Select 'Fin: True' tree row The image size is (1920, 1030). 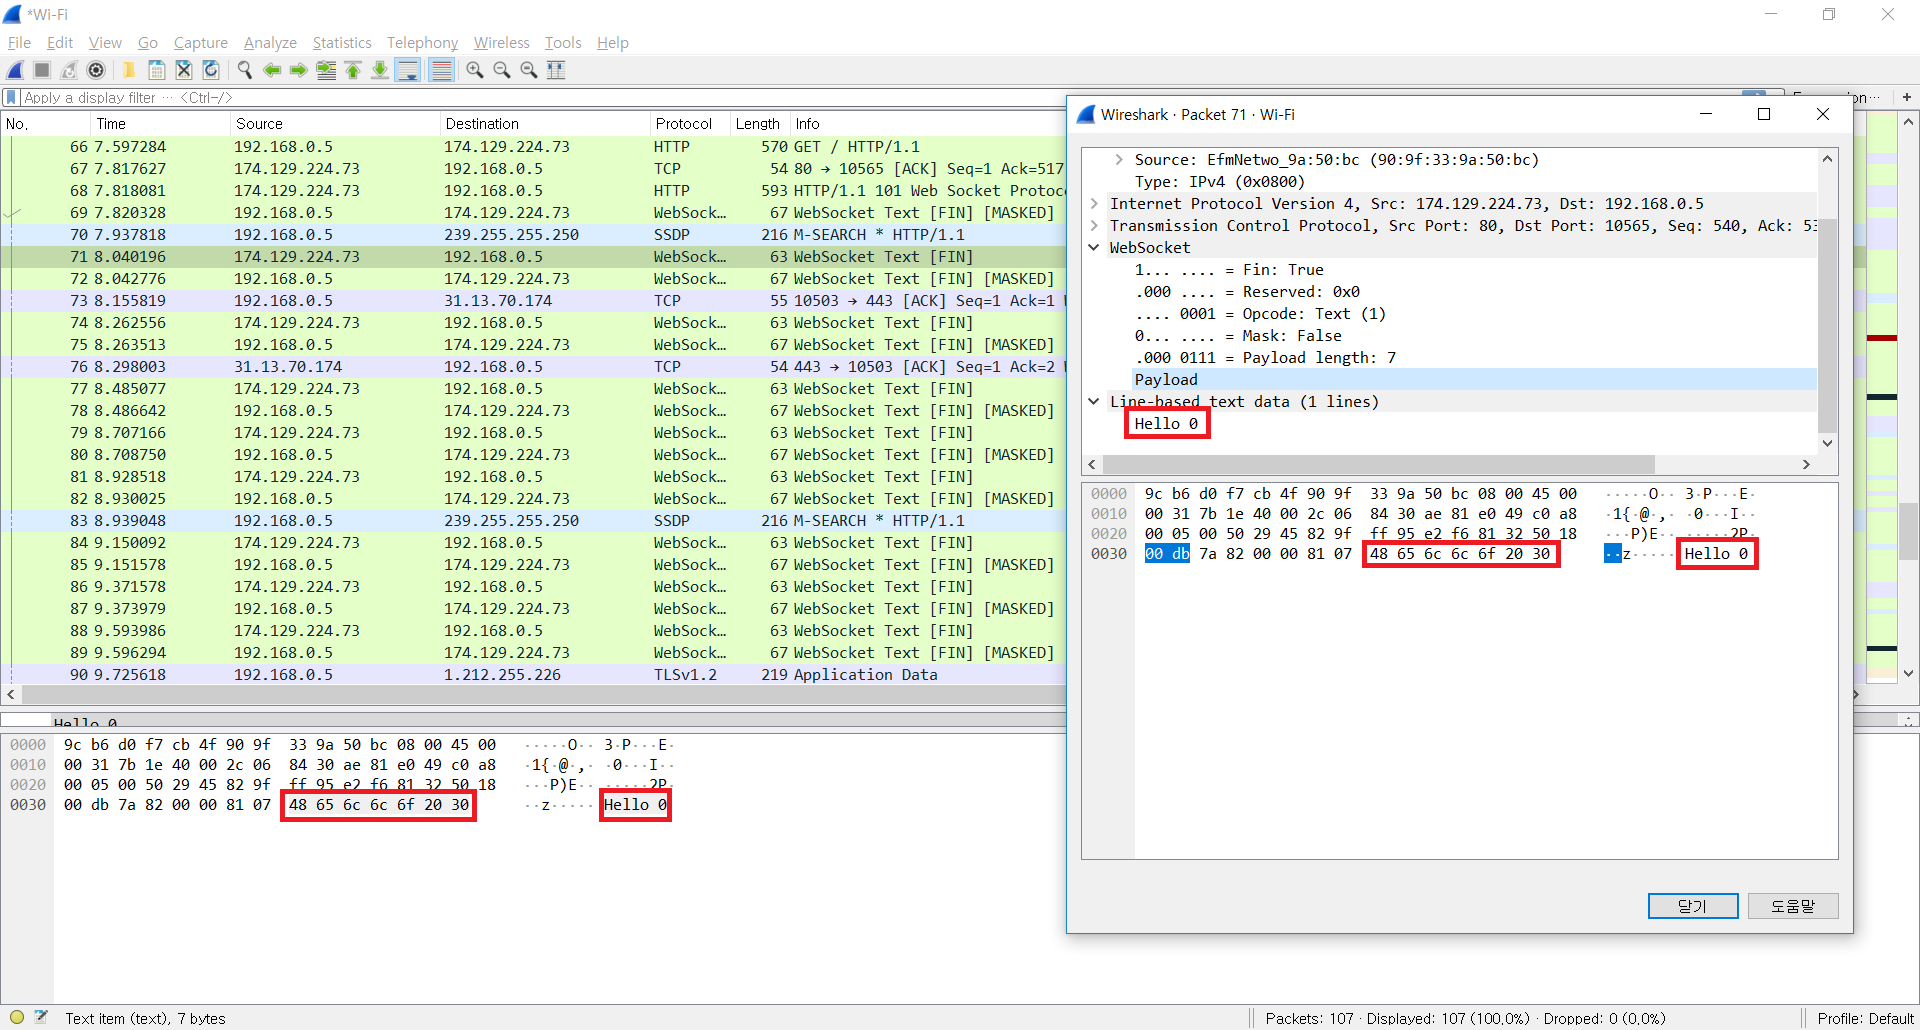[1229, 270]
